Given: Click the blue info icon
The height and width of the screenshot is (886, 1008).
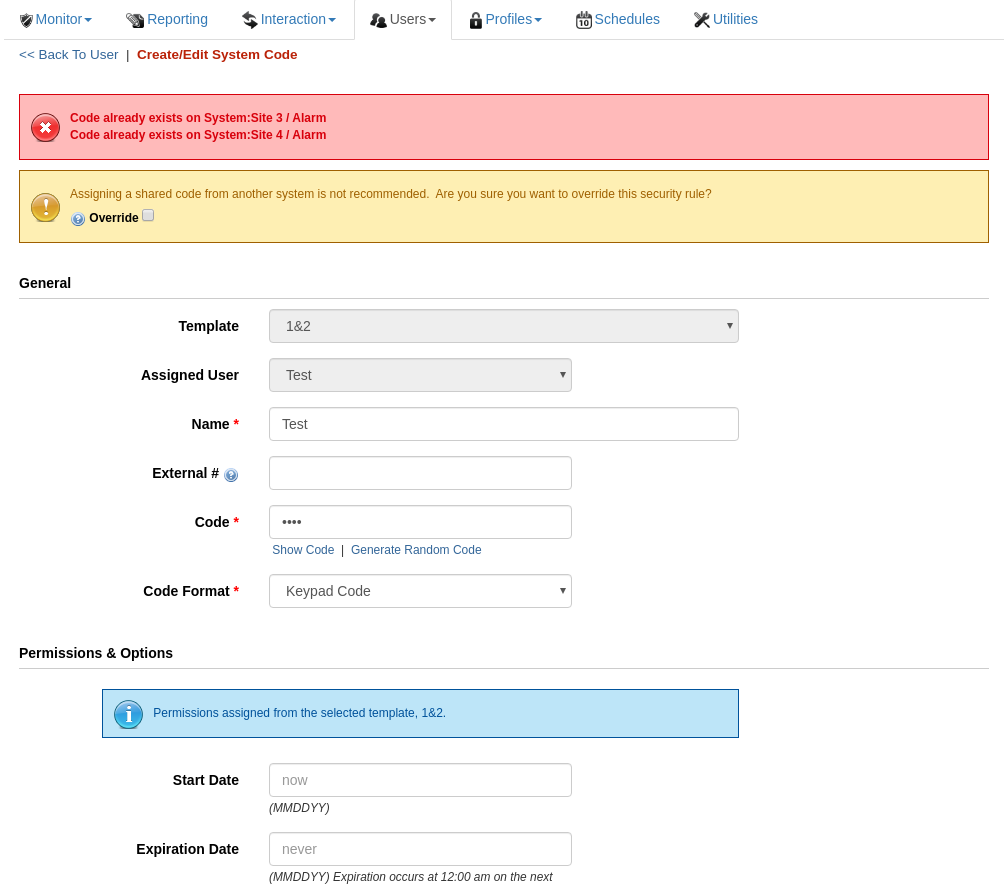Looking at the screenshot, I should point(129,714).
